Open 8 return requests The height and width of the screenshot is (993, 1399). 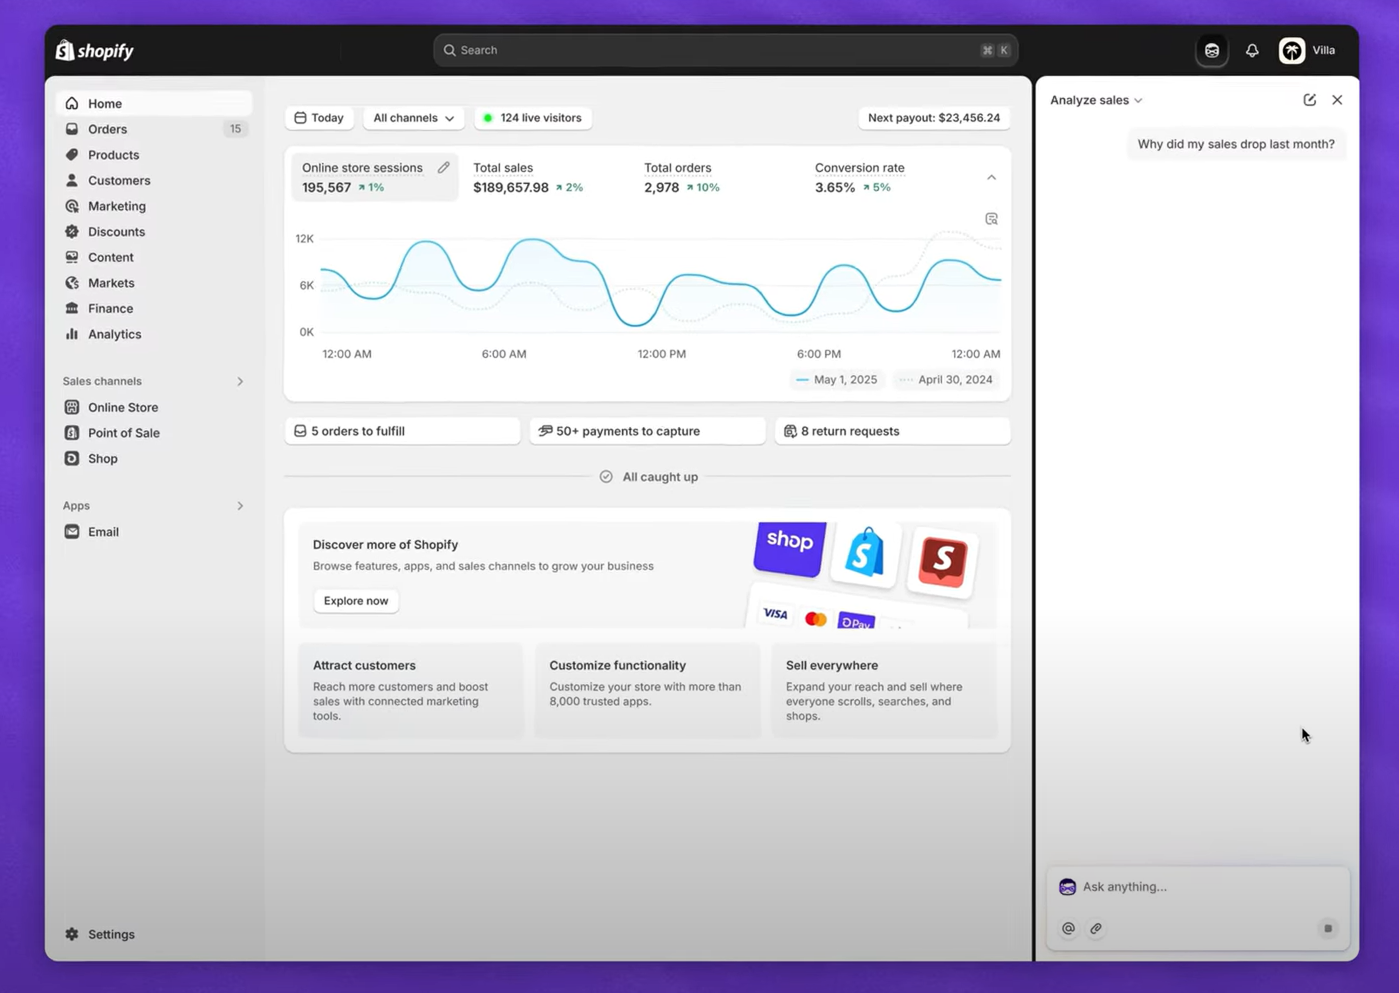pos(893,431)
